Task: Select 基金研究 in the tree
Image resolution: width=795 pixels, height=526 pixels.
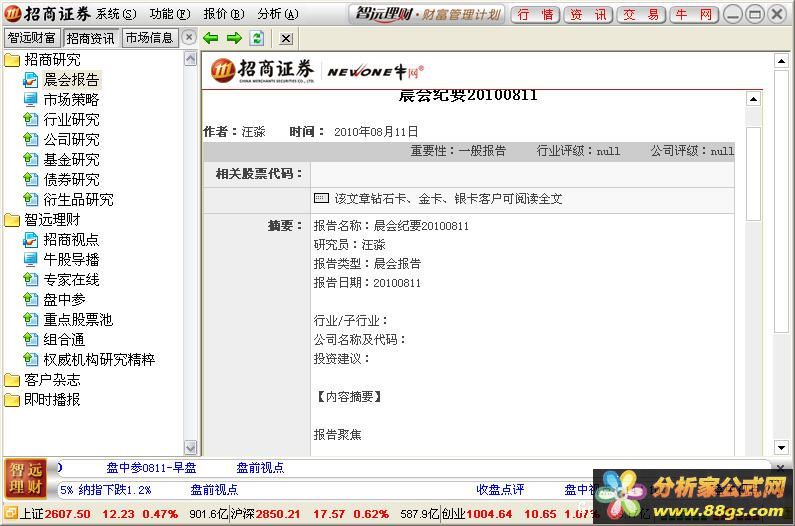Action: click(x=71, y=159)
